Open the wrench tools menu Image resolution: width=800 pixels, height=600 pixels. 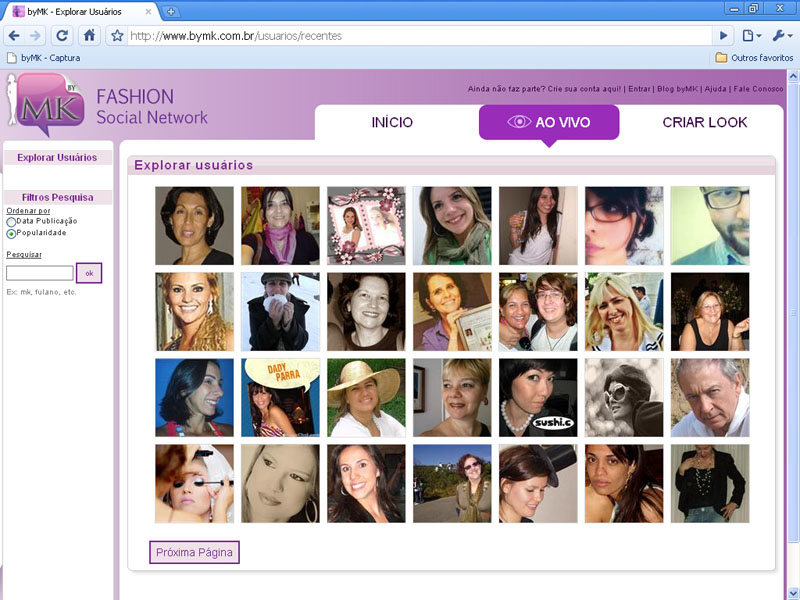(781, 35)
